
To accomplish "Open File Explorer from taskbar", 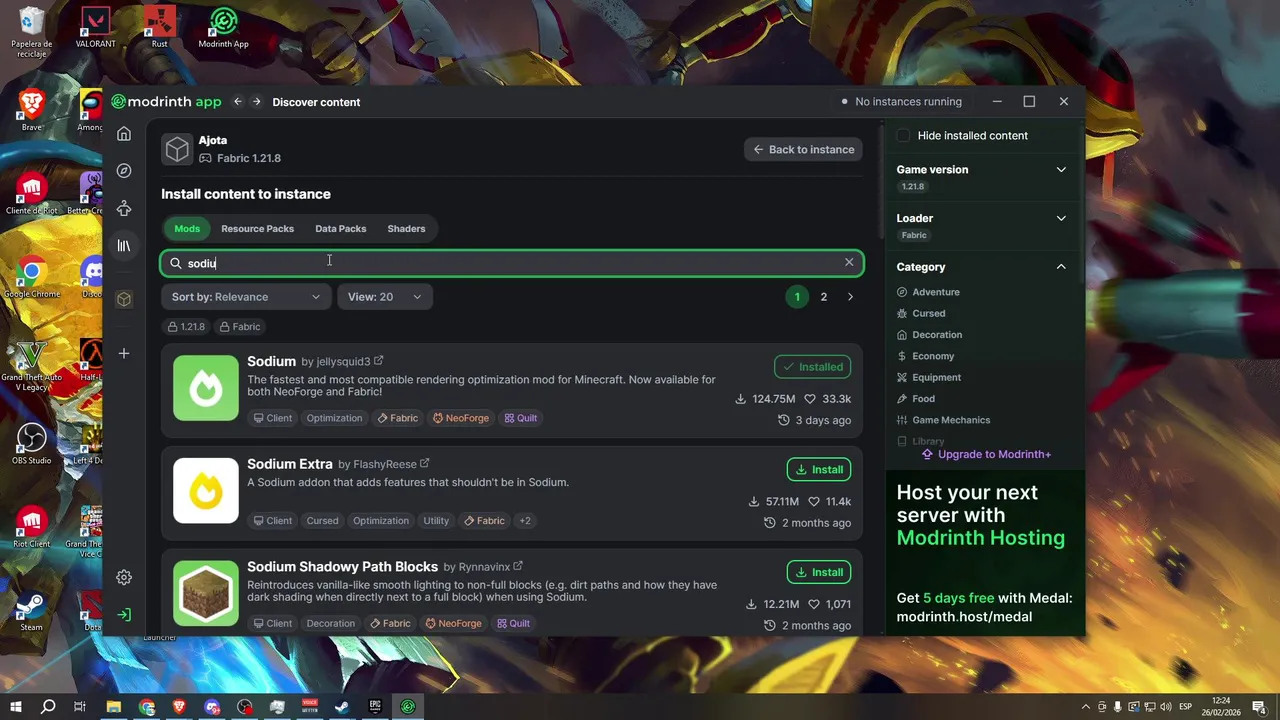I will coord(114,707).
